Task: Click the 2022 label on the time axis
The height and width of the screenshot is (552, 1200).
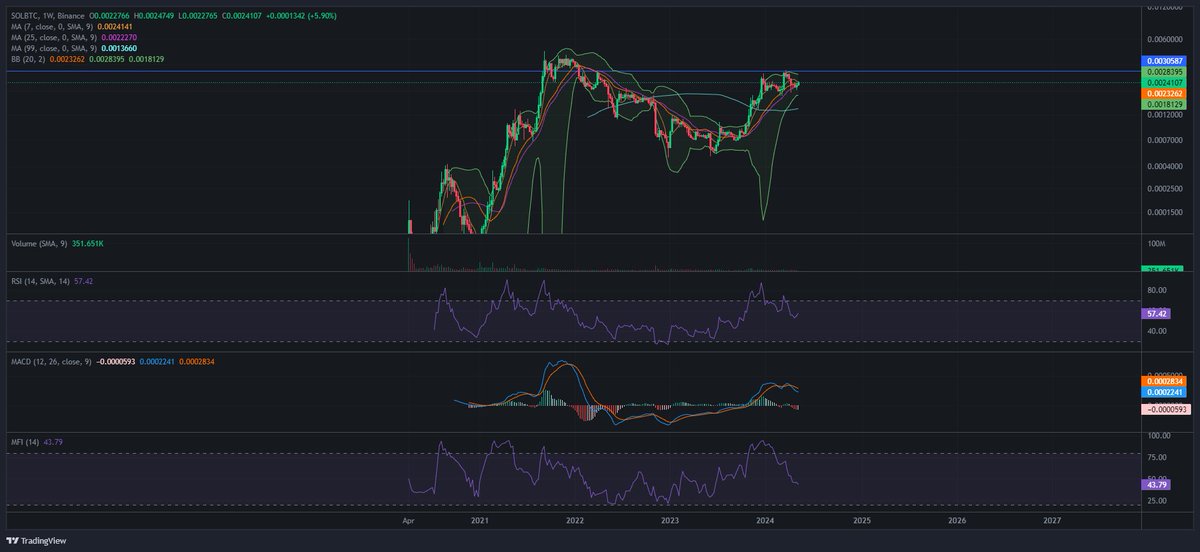Action: (x=575, y=521)
